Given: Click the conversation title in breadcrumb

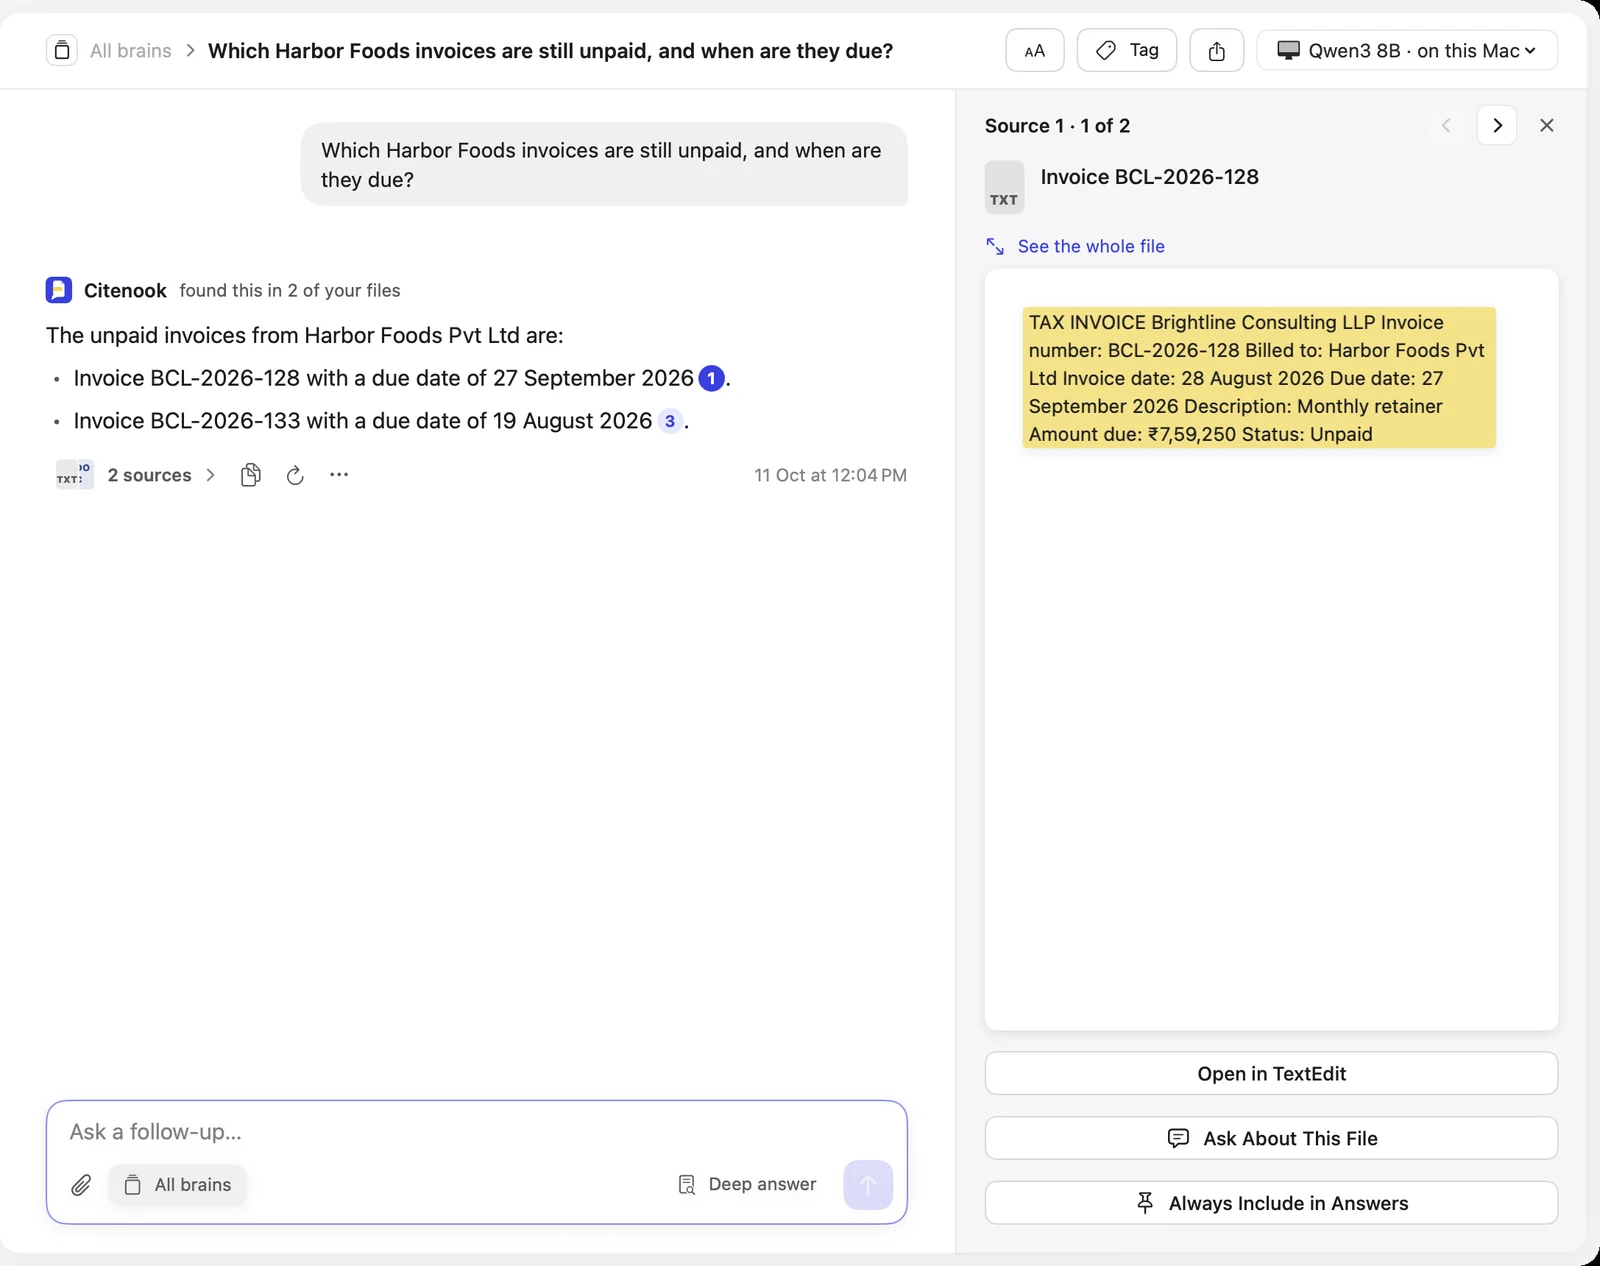Looking at the screenshot, I should coord(550,51).
